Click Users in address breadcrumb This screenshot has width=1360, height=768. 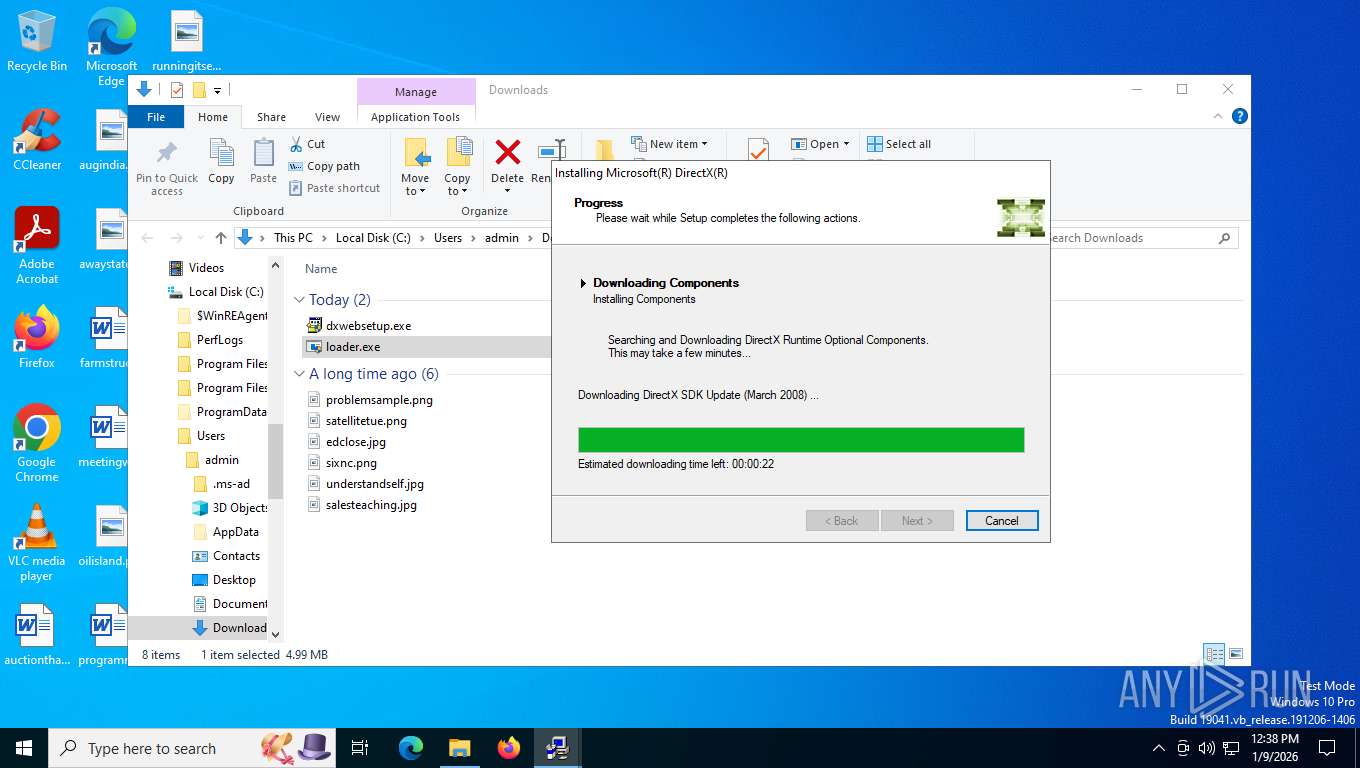(448, 238)
